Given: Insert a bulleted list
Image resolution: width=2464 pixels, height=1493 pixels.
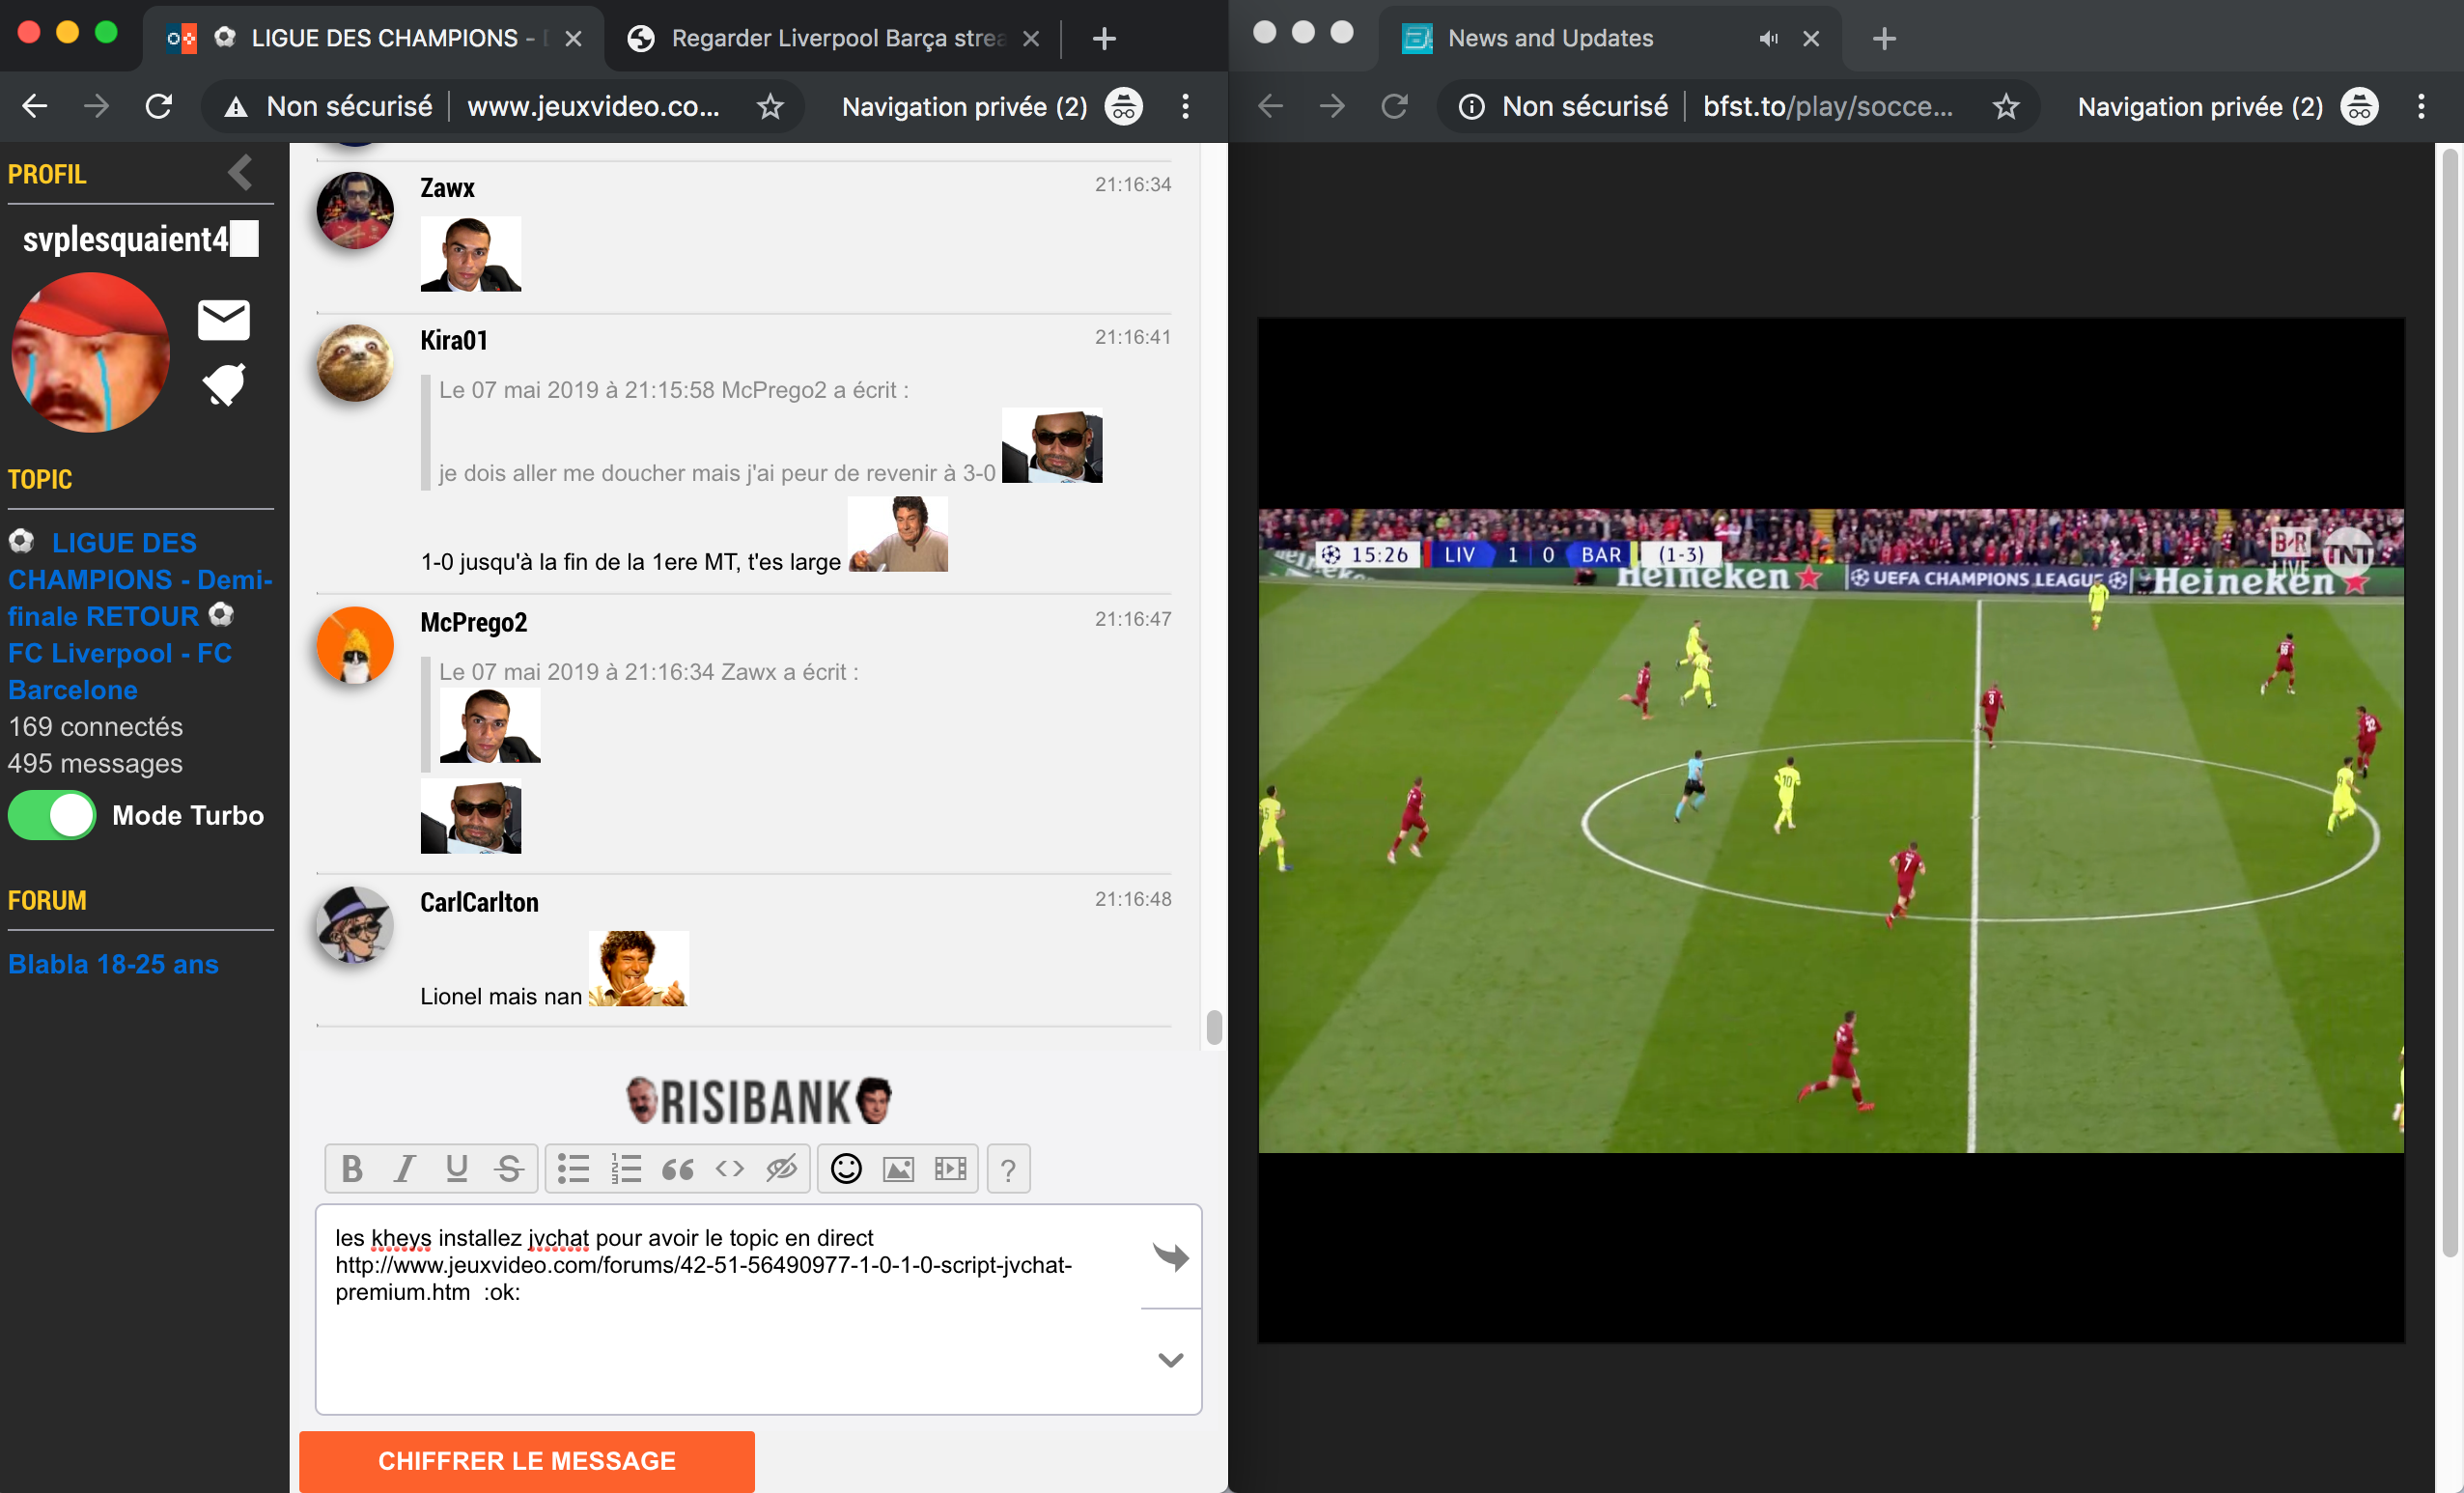Looking at the screenshot, I should pyautogui.click(x=573, y=1168).
